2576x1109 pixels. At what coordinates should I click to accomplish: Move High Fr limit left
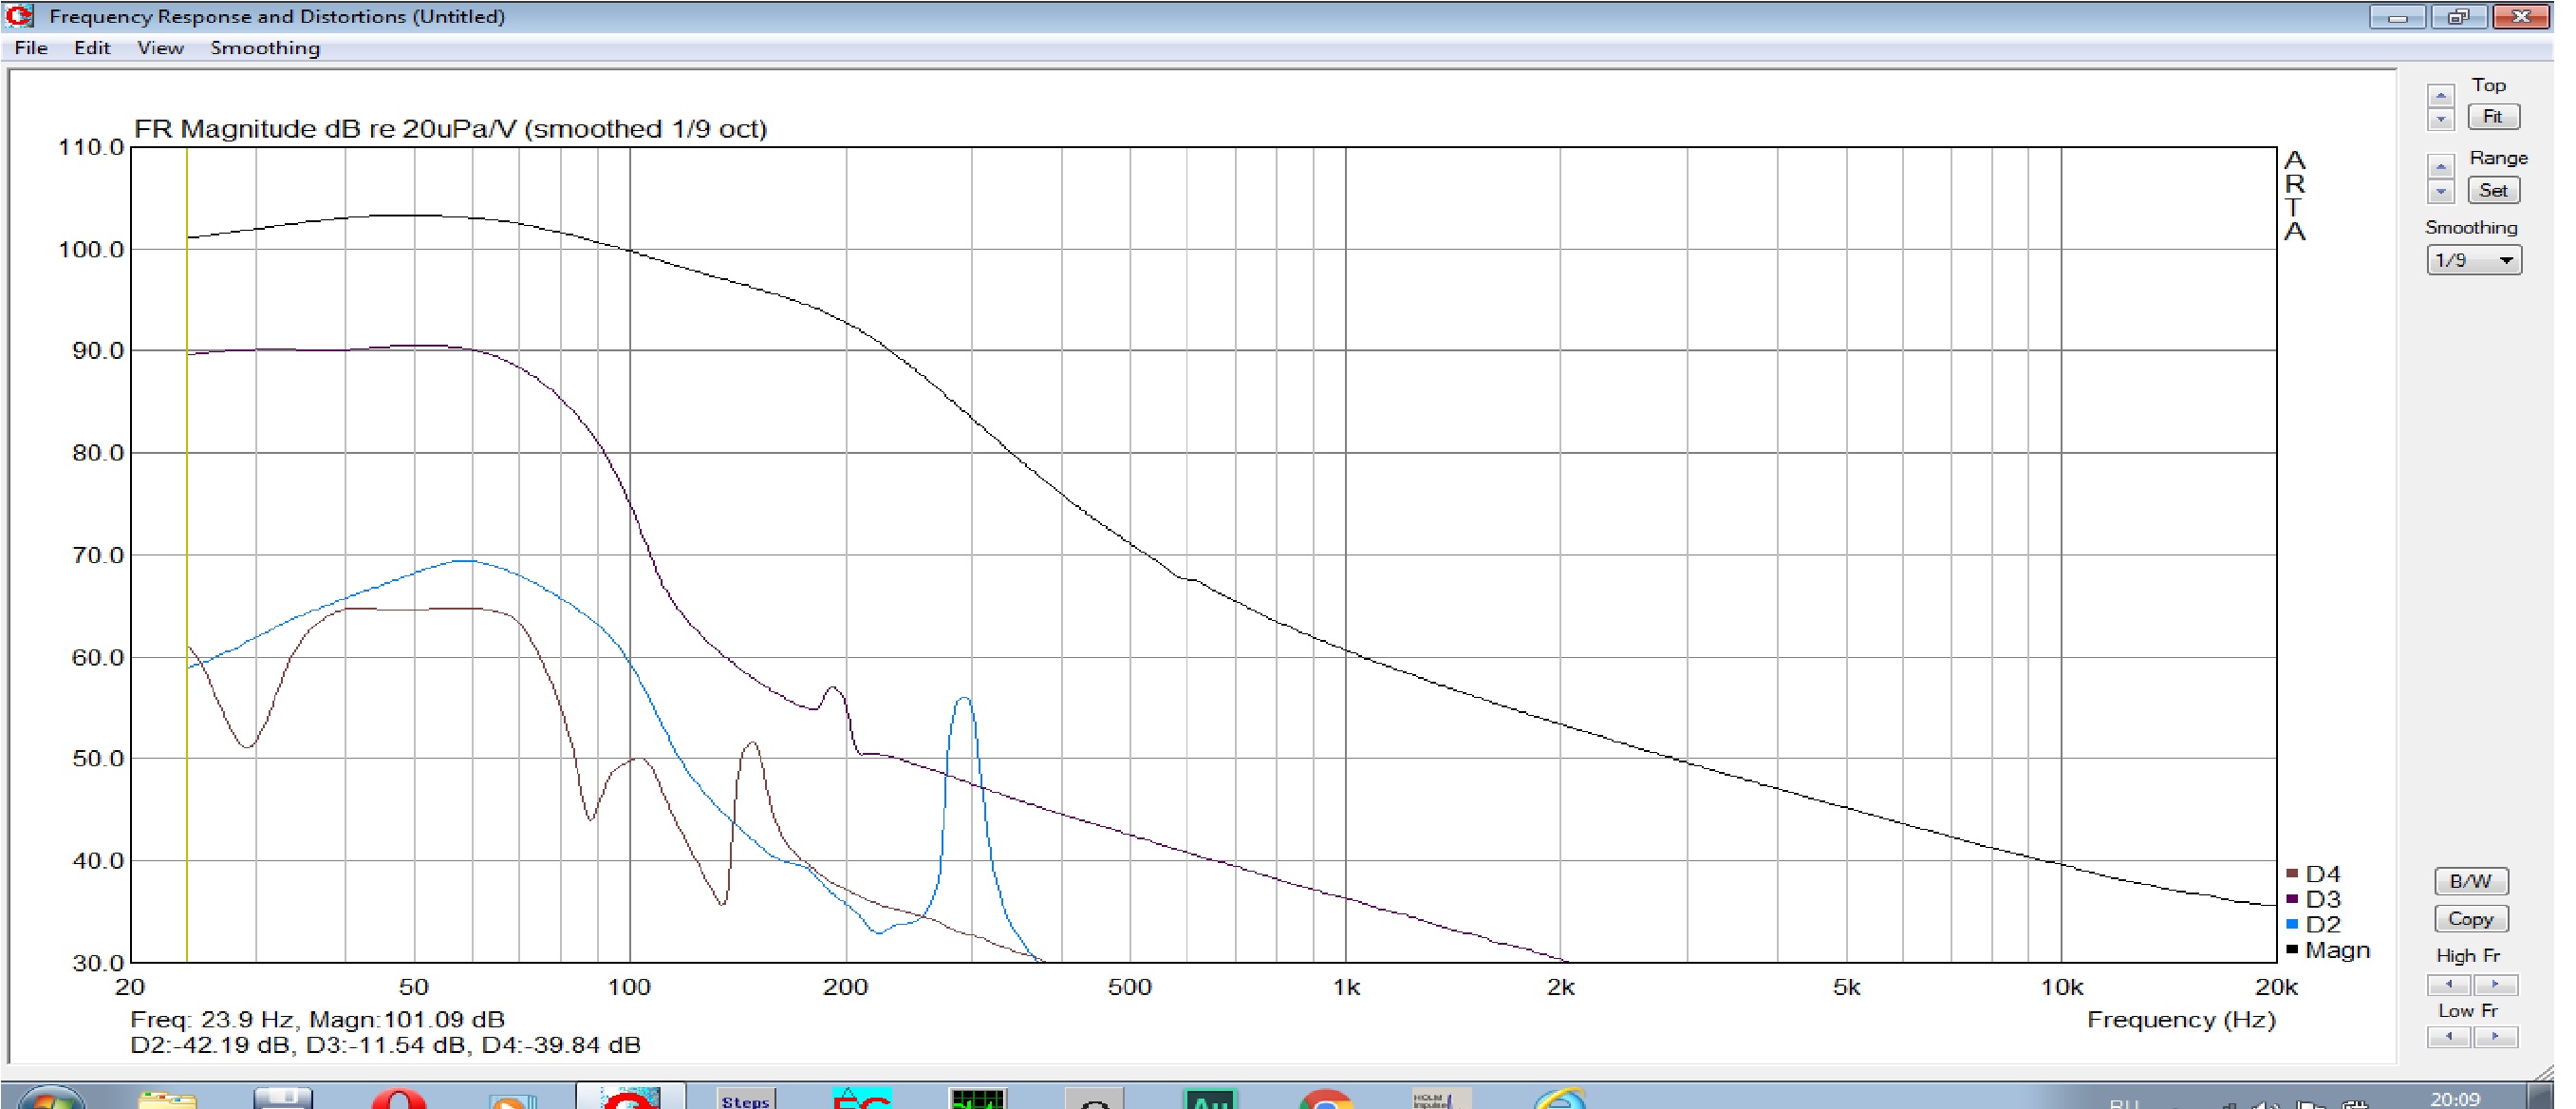point(2449,984)
